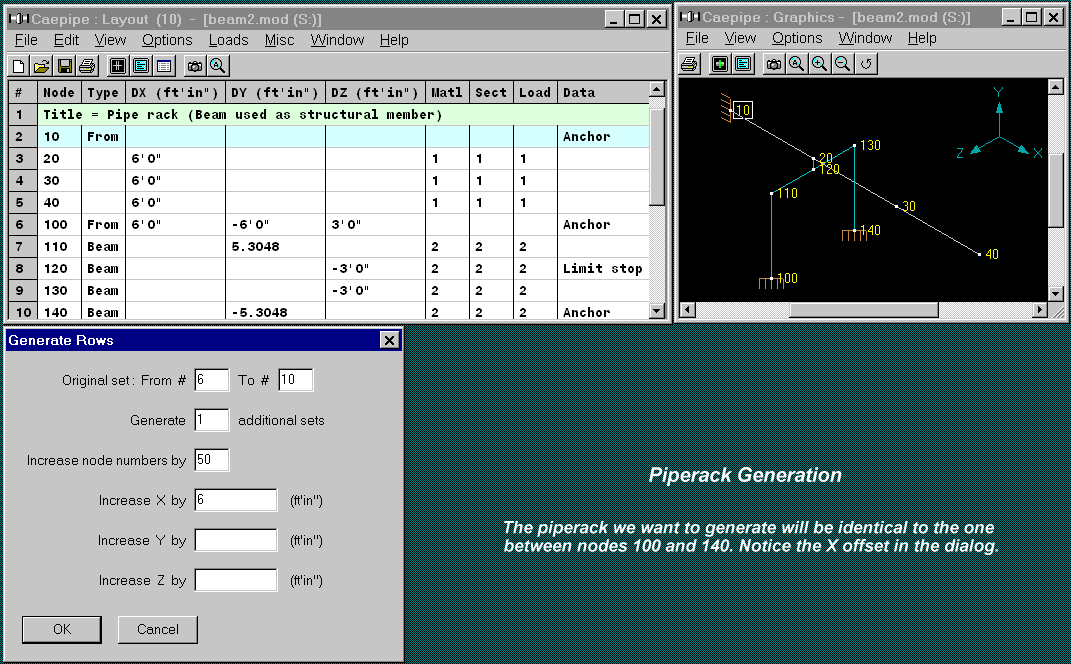Print from the Graphics window toolbar
This screenshot has width=1071, height=664.
pos(690,64)
